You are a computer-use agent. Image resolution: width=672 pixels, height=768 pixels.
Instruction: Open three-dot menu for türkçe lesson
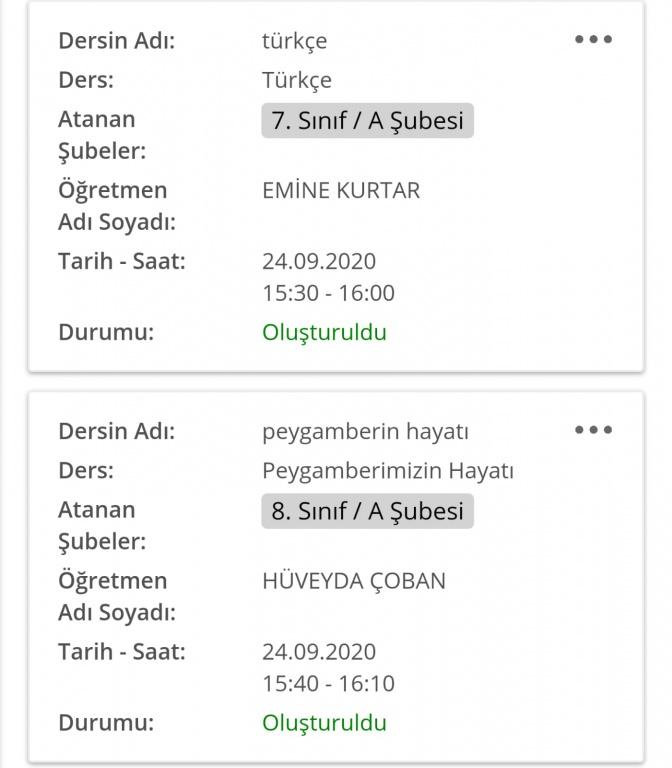[x=593, y=40]
